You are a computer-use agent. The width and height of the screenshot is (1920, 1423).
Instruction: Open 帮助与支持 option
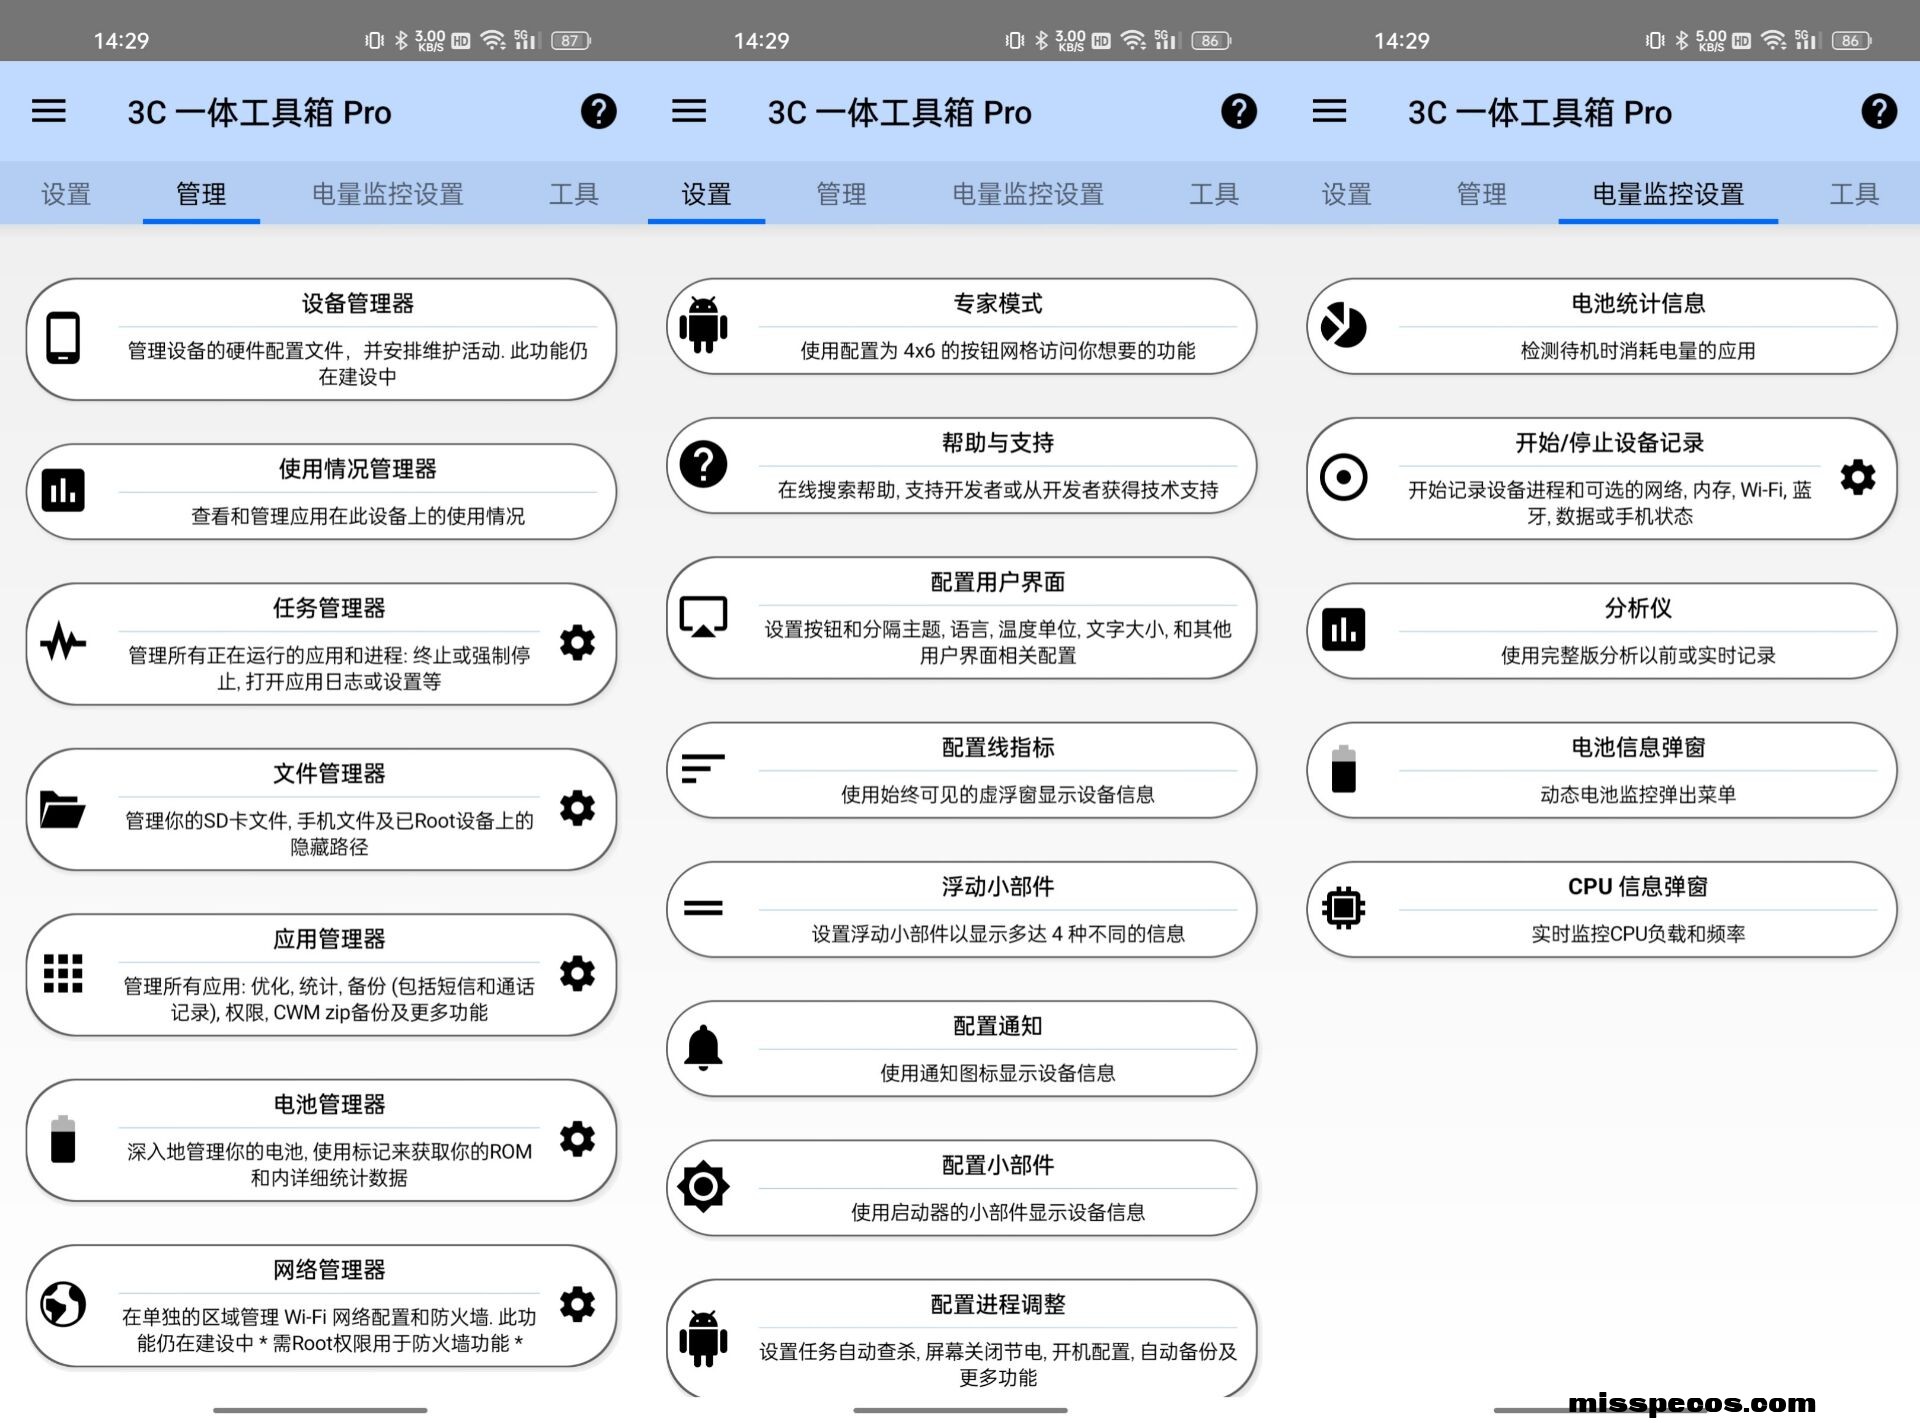point(961,466)
